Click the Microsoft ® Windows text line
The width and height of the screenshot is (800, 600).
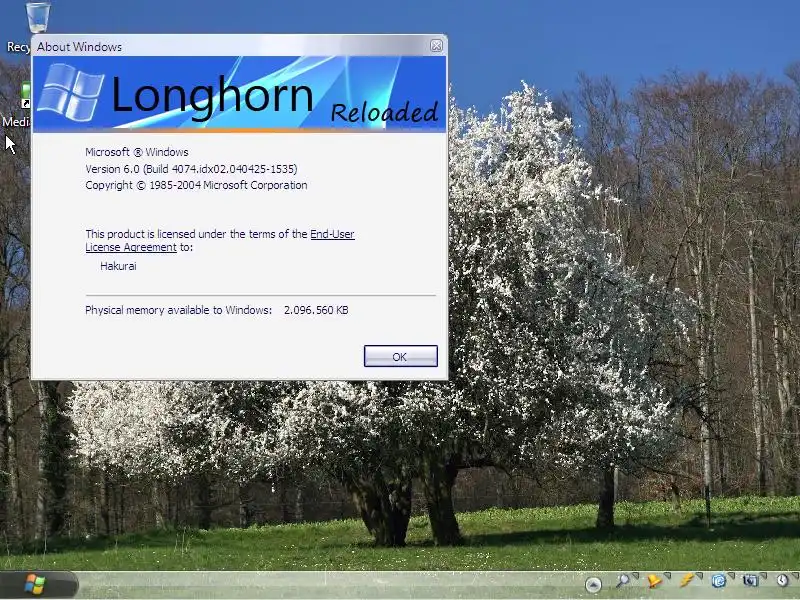tap(137, 152)
